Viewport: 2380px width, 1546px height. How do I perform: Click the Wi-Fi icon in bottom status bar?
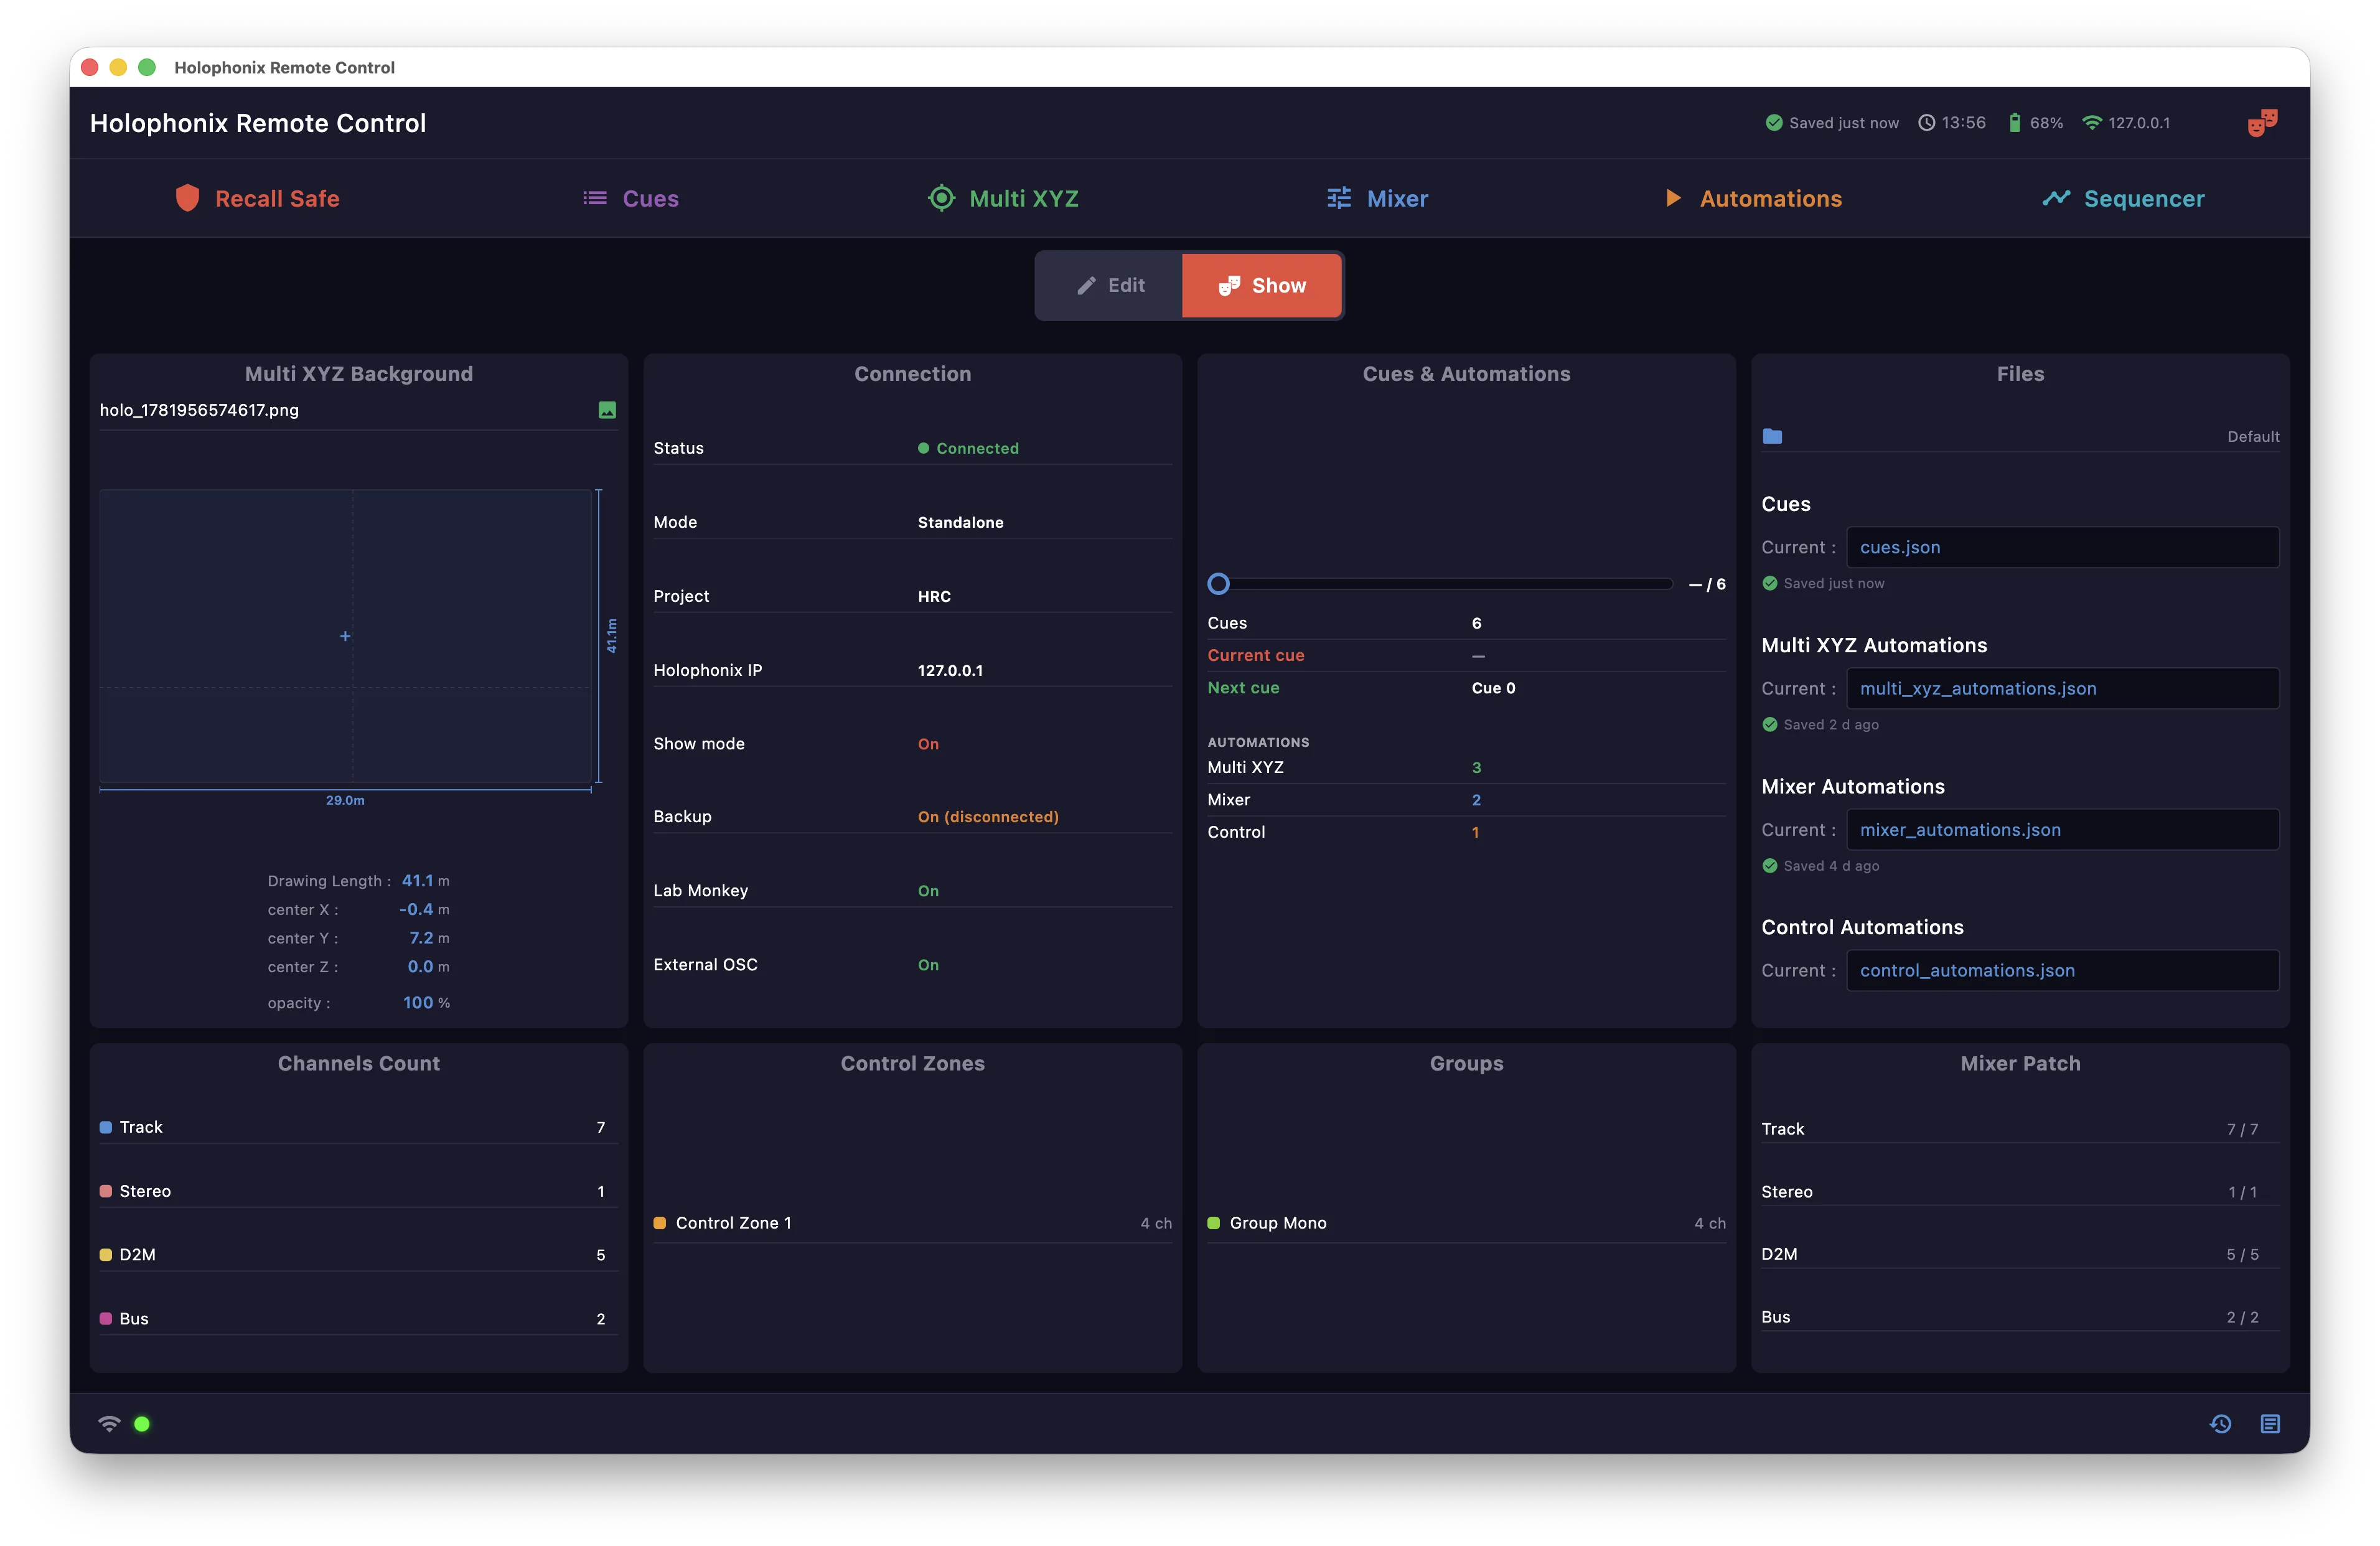[109, 1423]
